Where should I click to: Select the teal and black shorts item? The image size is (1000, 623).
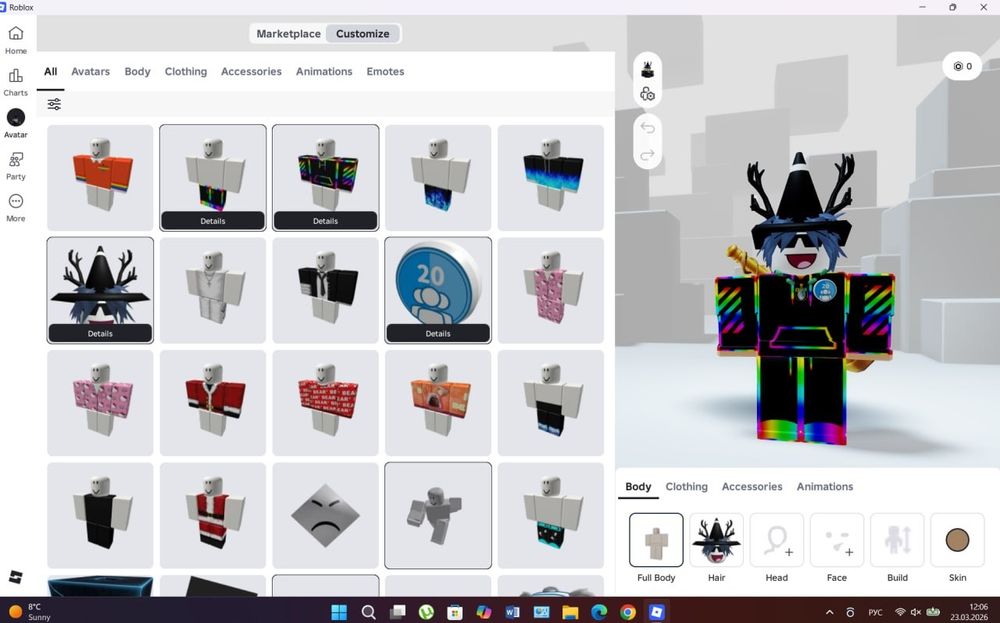(550, 515)
